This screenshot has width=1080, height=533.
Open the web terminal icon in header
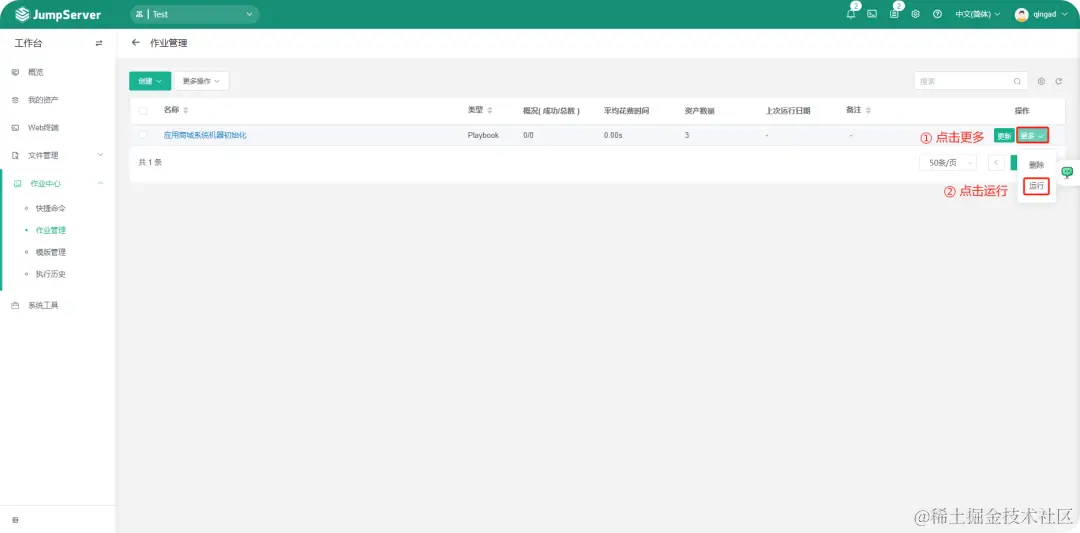coord(872,14)
